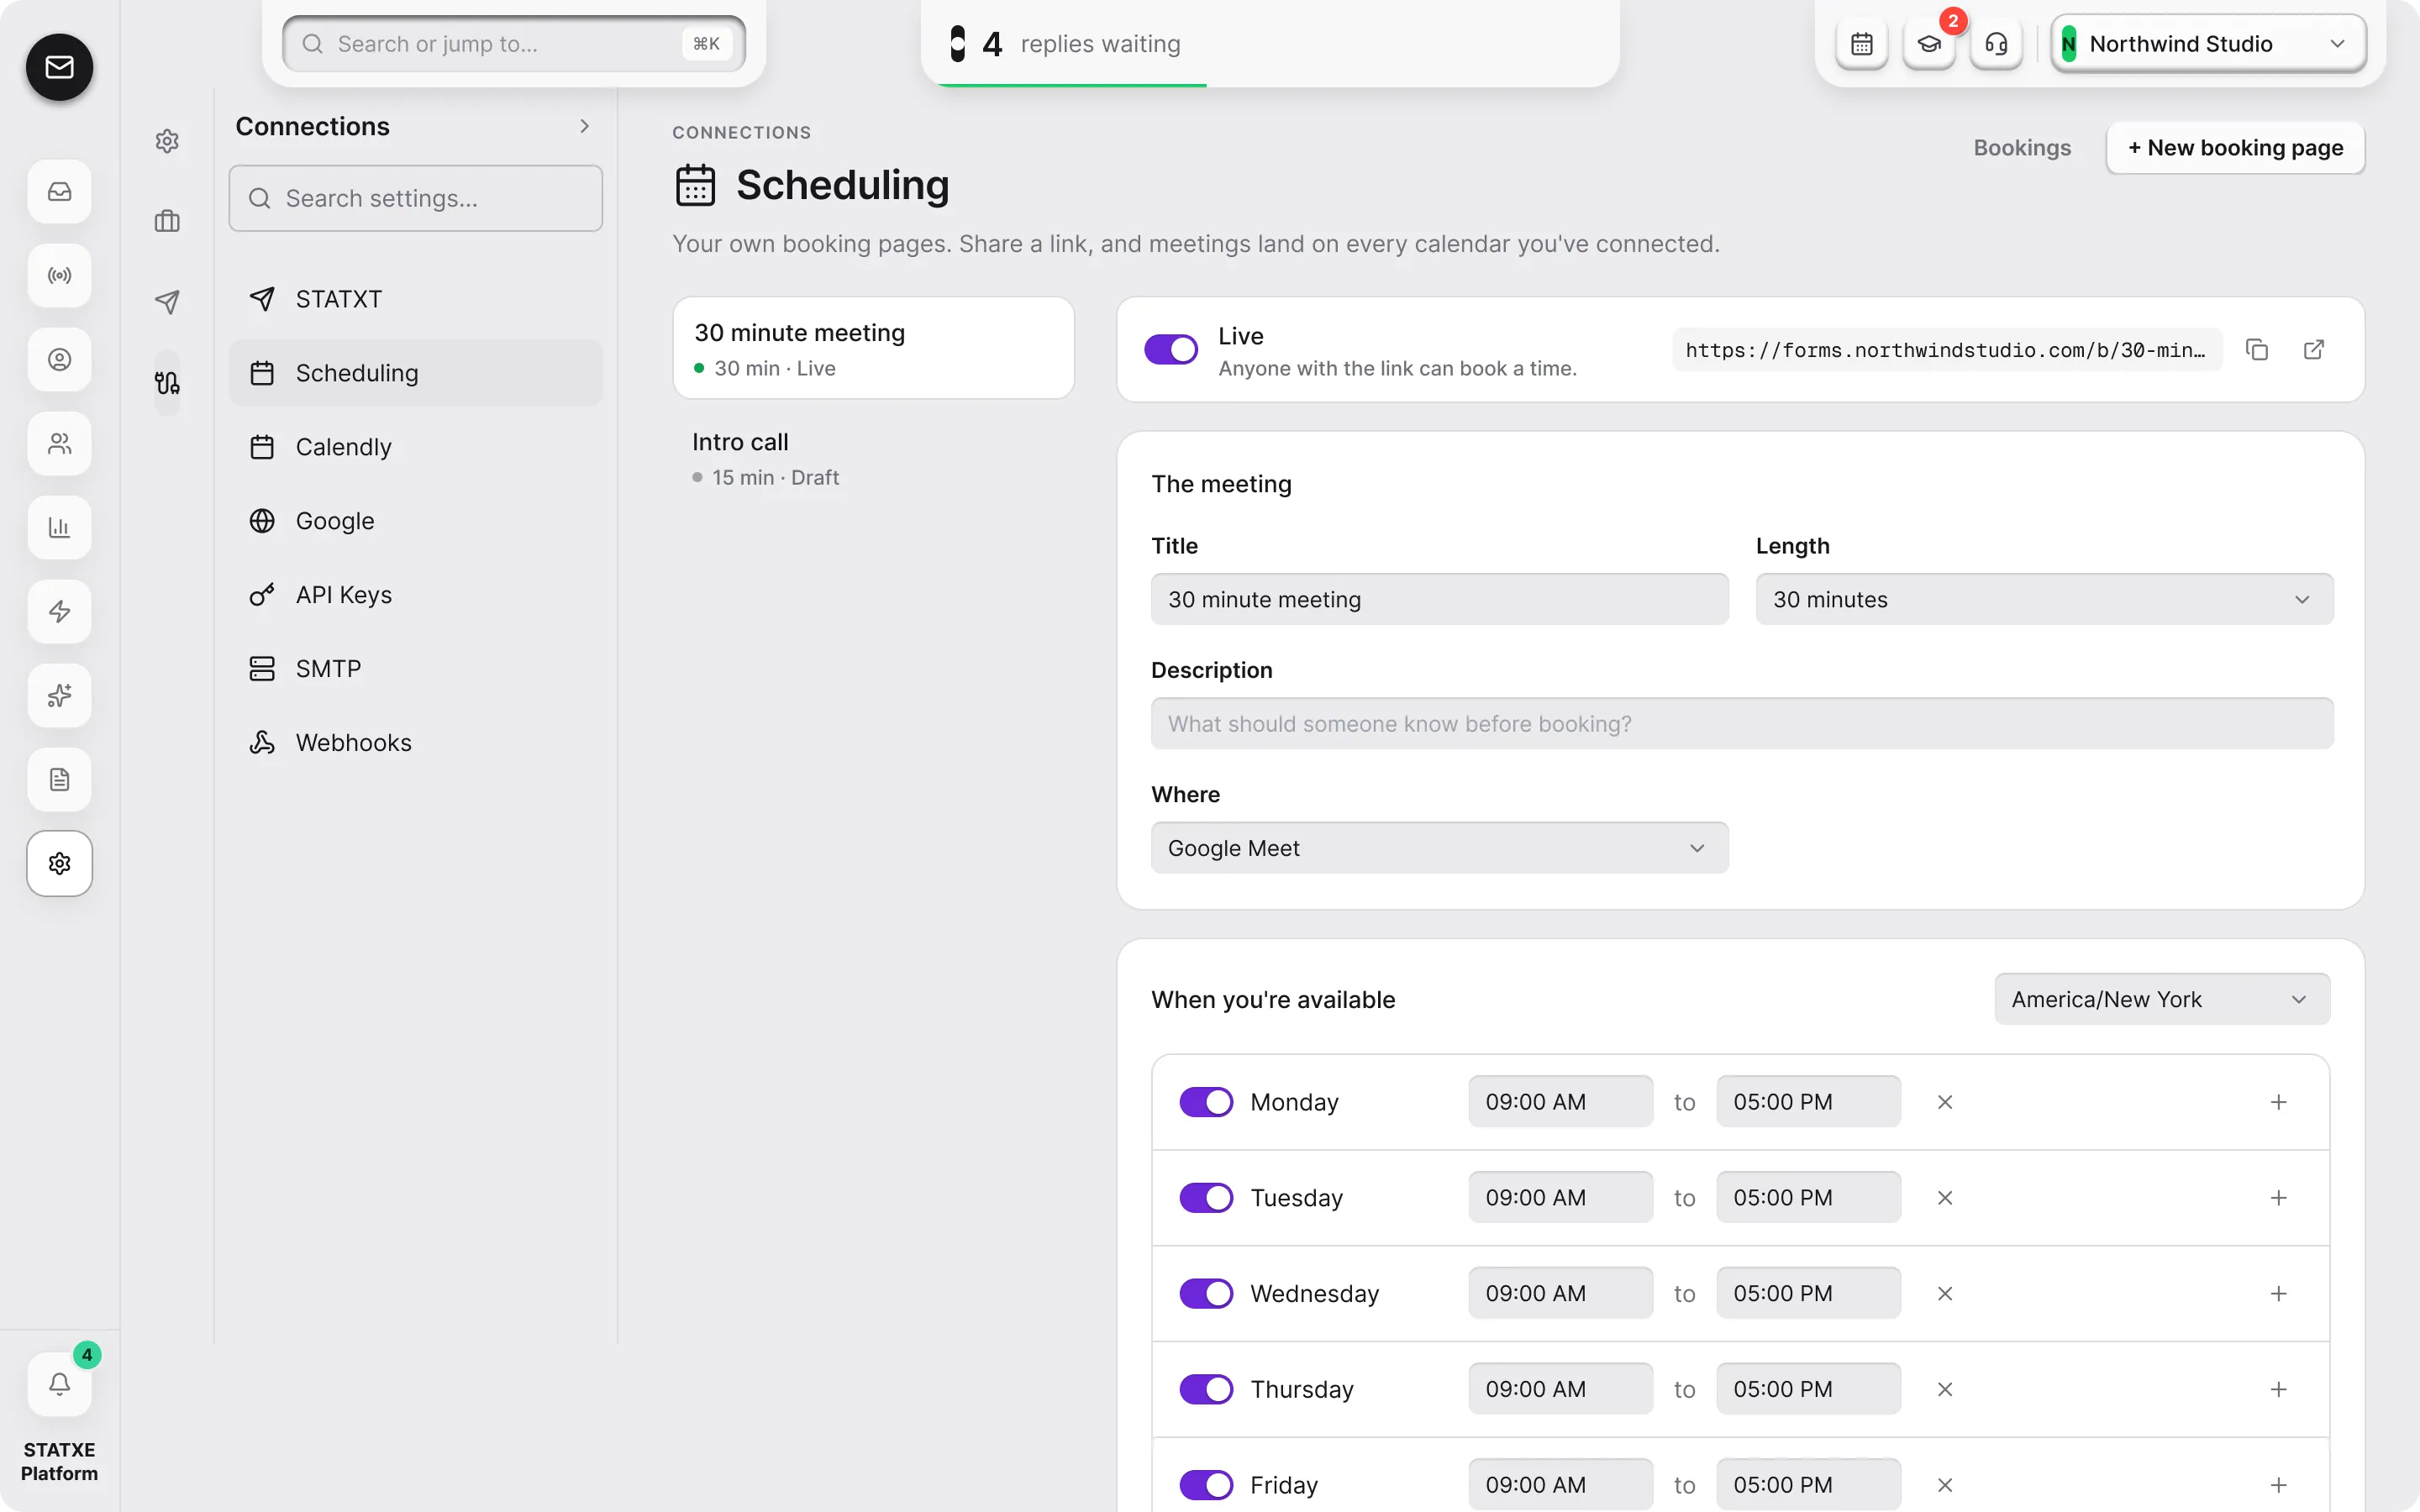Open the inbox icon in left rail

[59, 191]
